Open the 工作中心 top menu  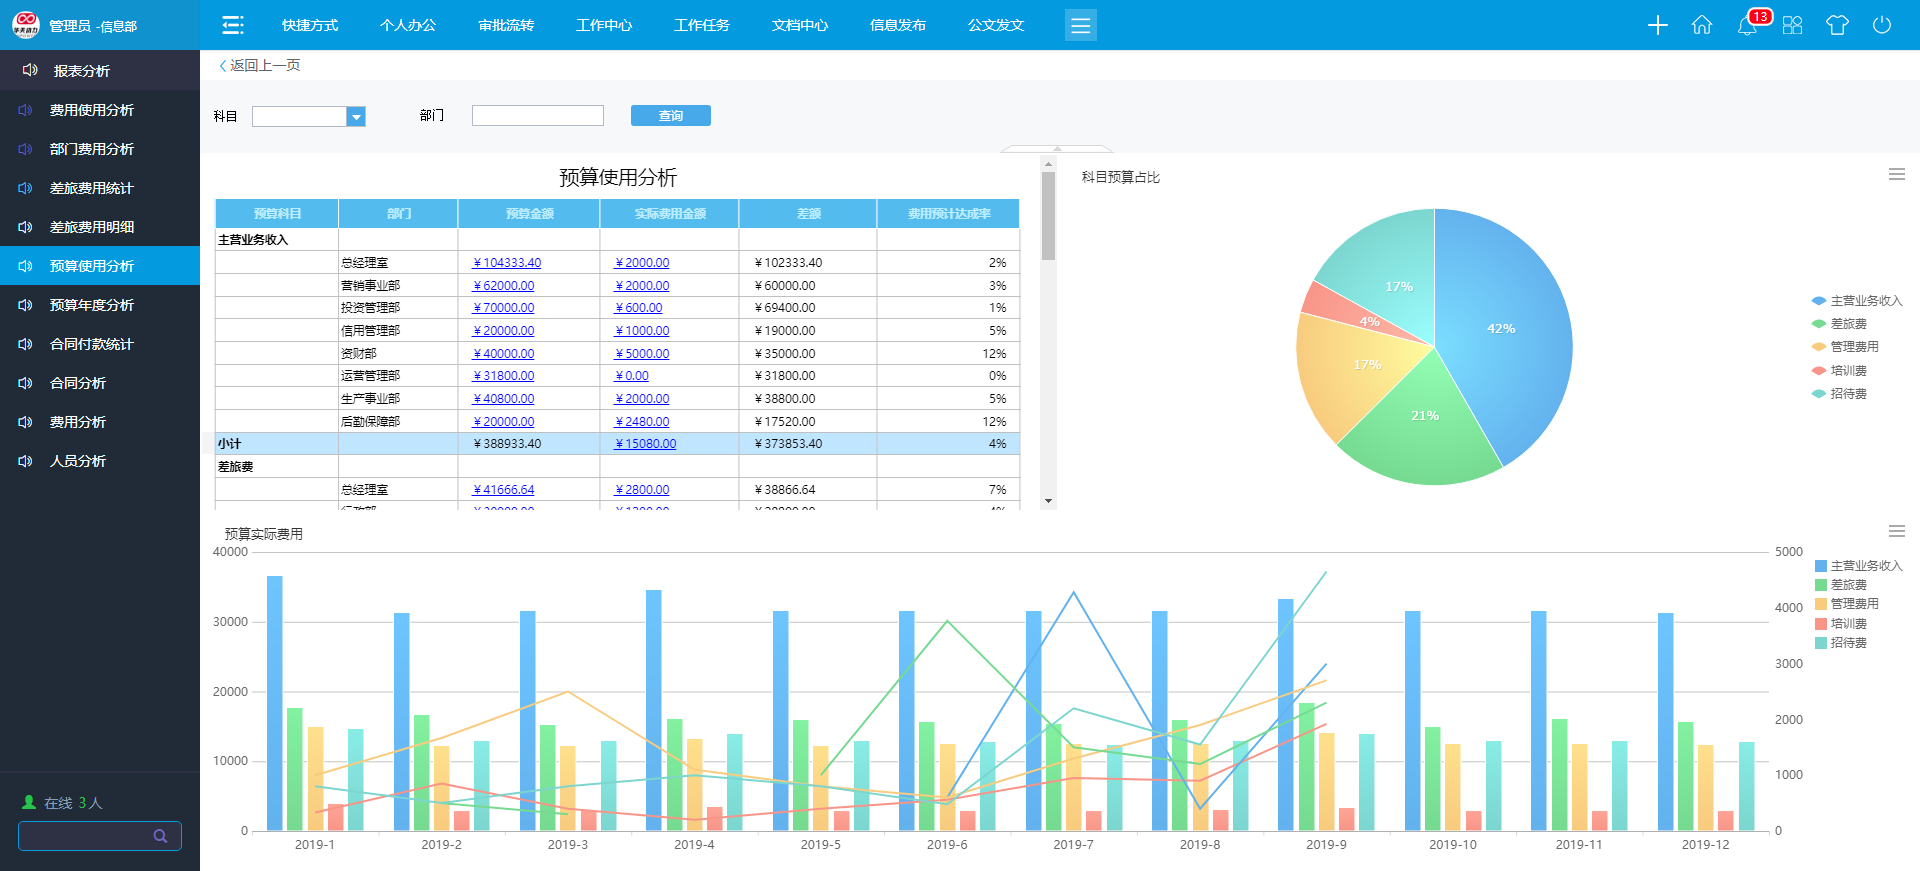click(x=604, y=25)
